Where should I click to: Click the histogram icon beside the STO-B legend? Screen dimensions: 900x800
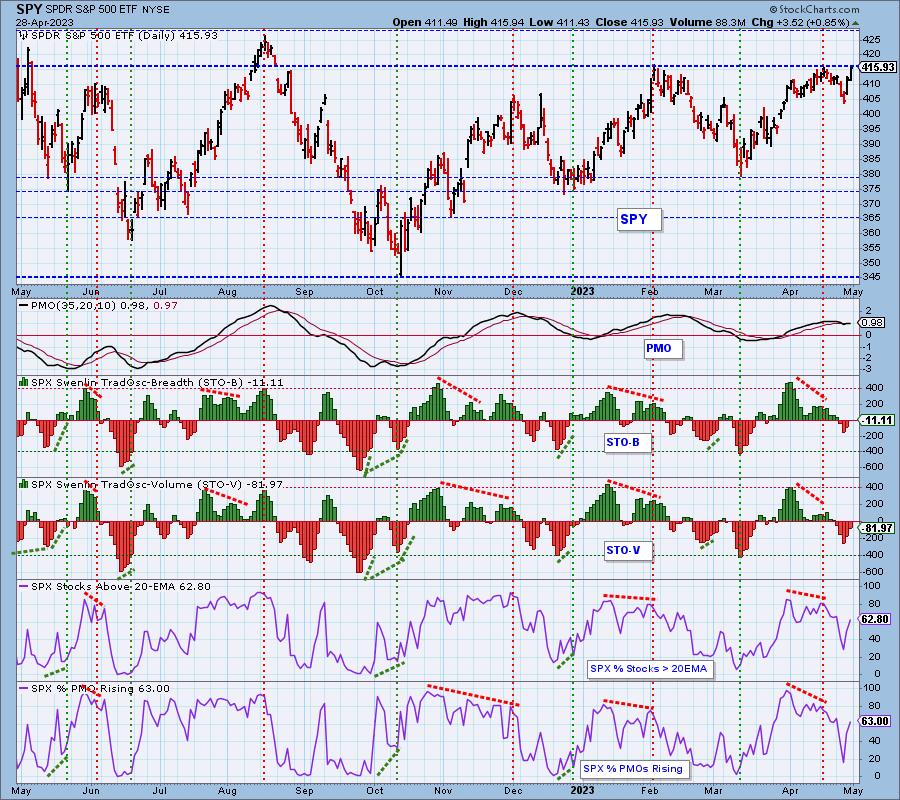click(24, 382)
